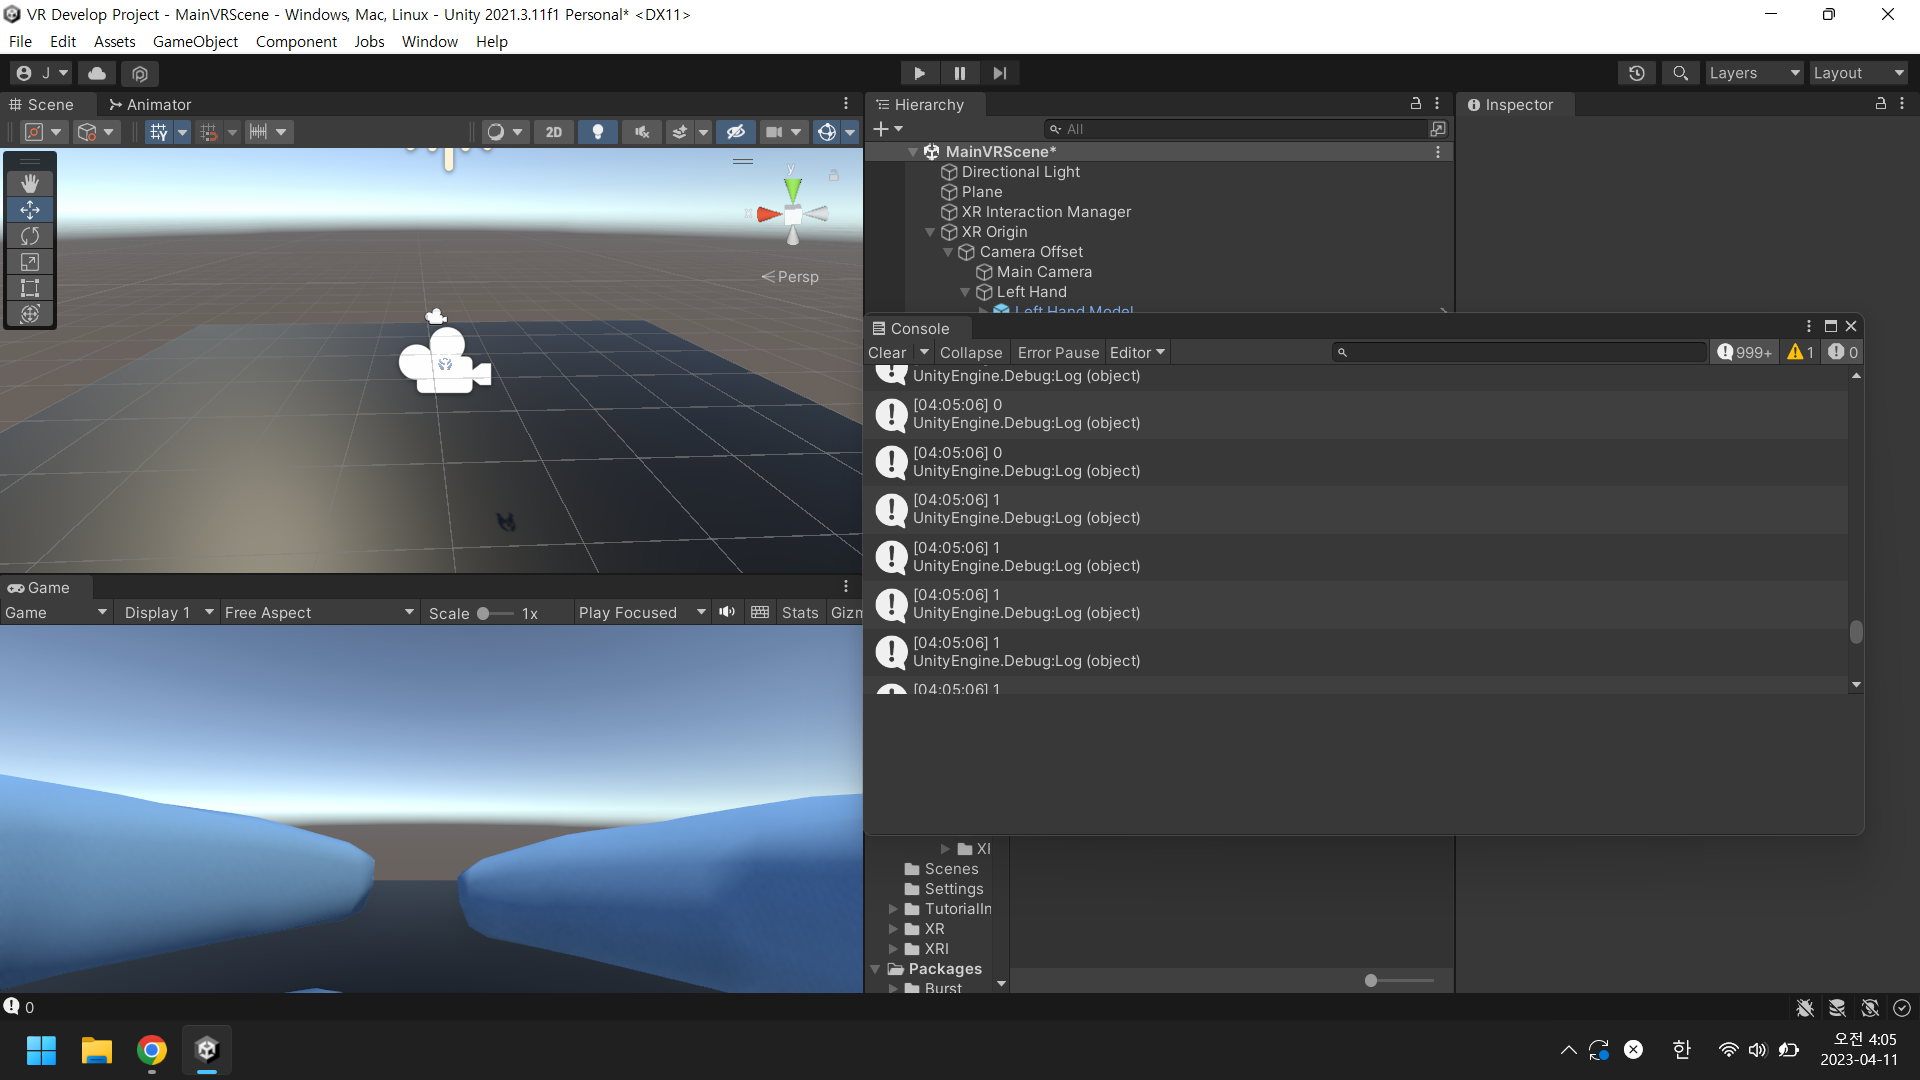
Task: Collapse the MainVRScene root
Action: pyautogui.click(x=913, y=152)
